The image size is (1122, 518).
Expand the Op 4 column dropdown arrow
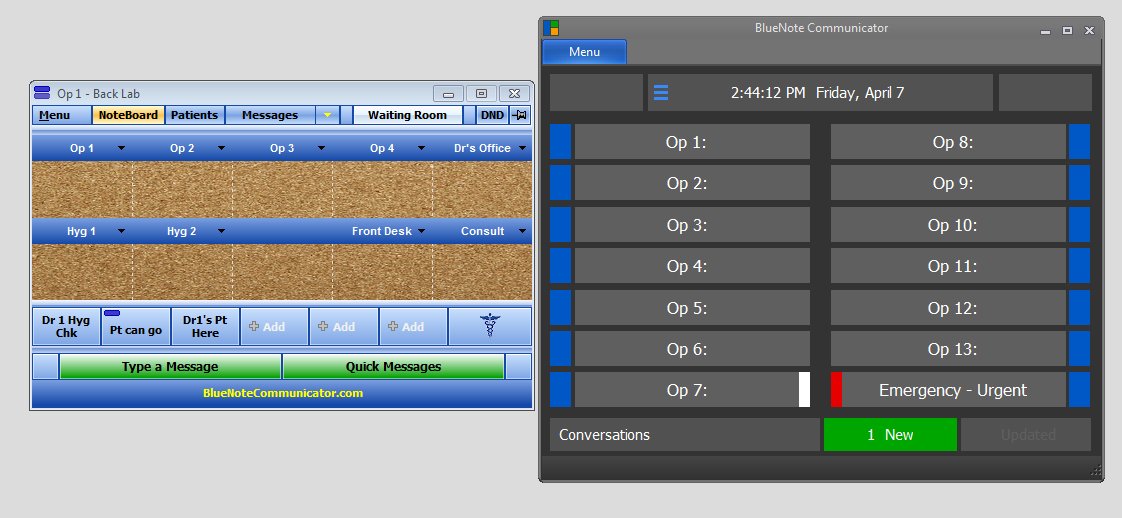pyautogui.click(x=421, y=148)
